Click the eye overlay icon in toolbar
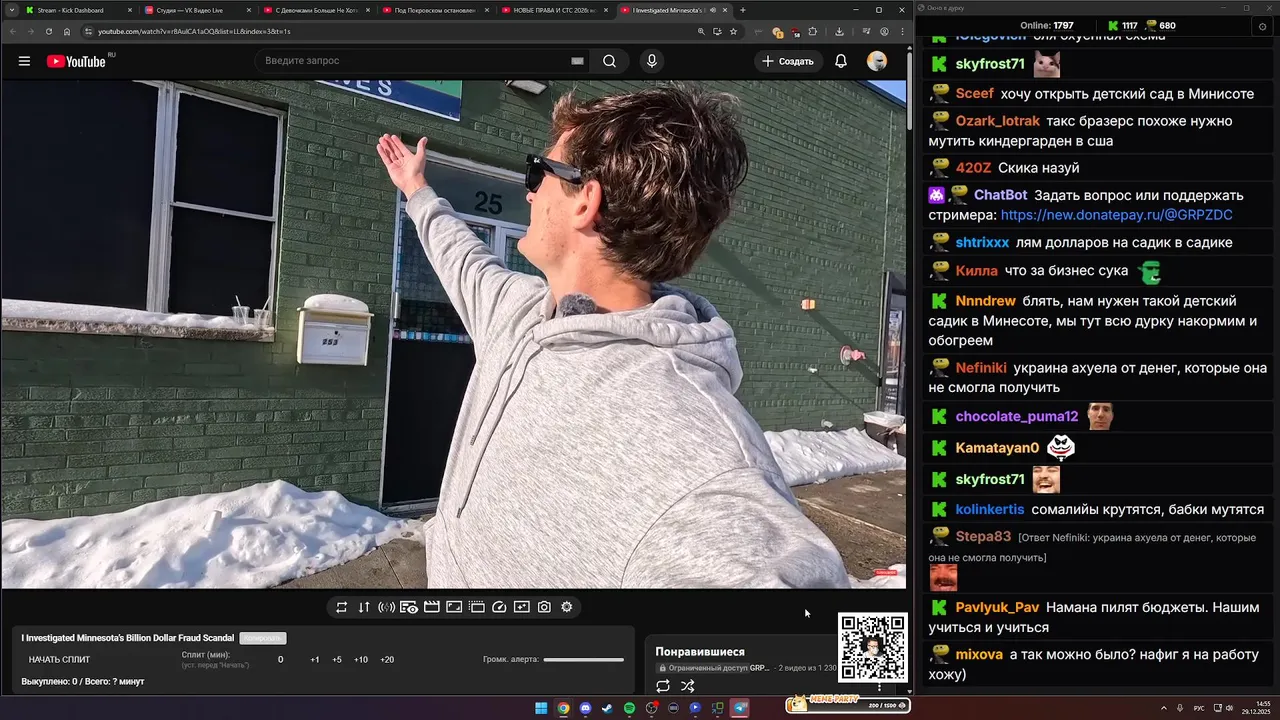The image size is (1280, 720). pos(409,607)
